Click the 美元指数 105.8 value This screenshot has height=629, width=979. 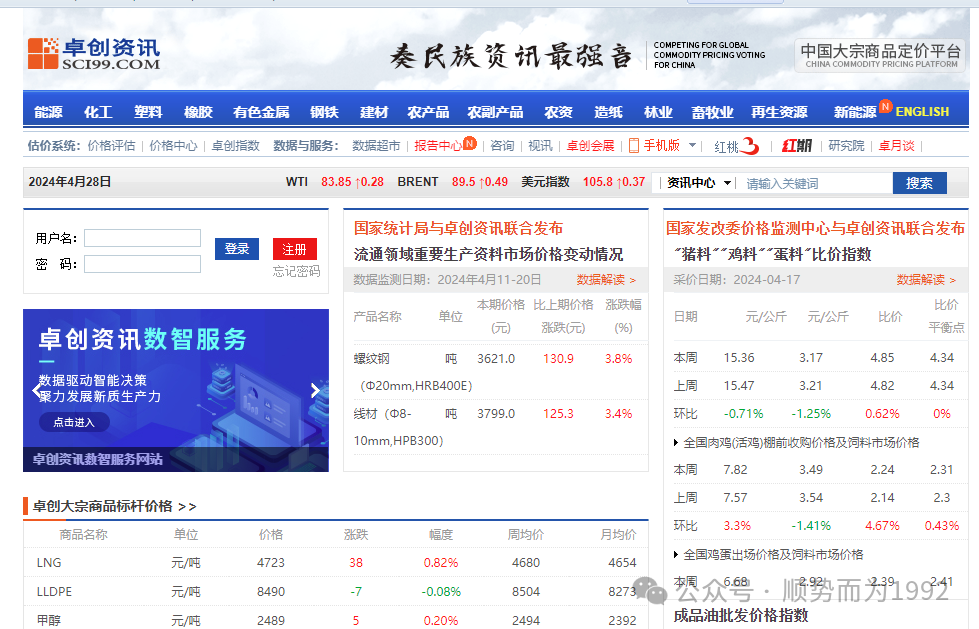(x=598, y=182)
